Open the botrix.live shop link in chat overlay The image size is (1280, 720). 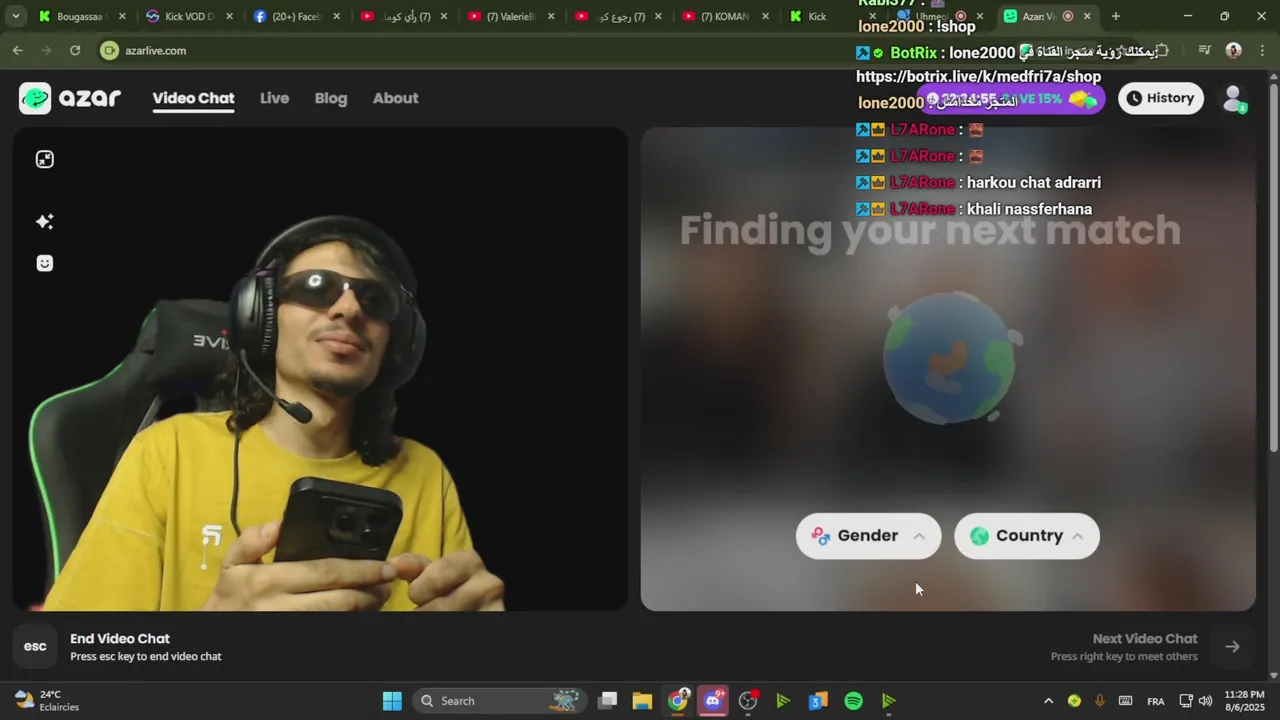[x=978, y=77]
